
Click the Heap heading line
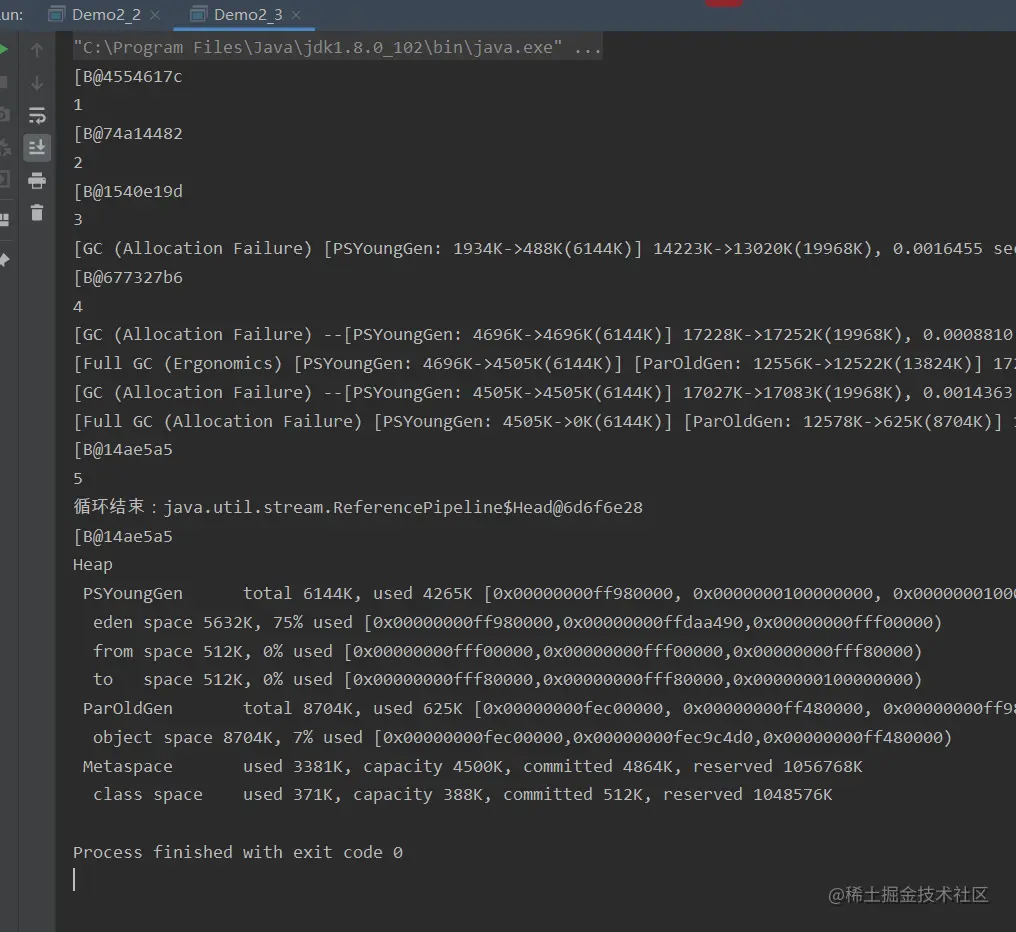tap(93, 565)
